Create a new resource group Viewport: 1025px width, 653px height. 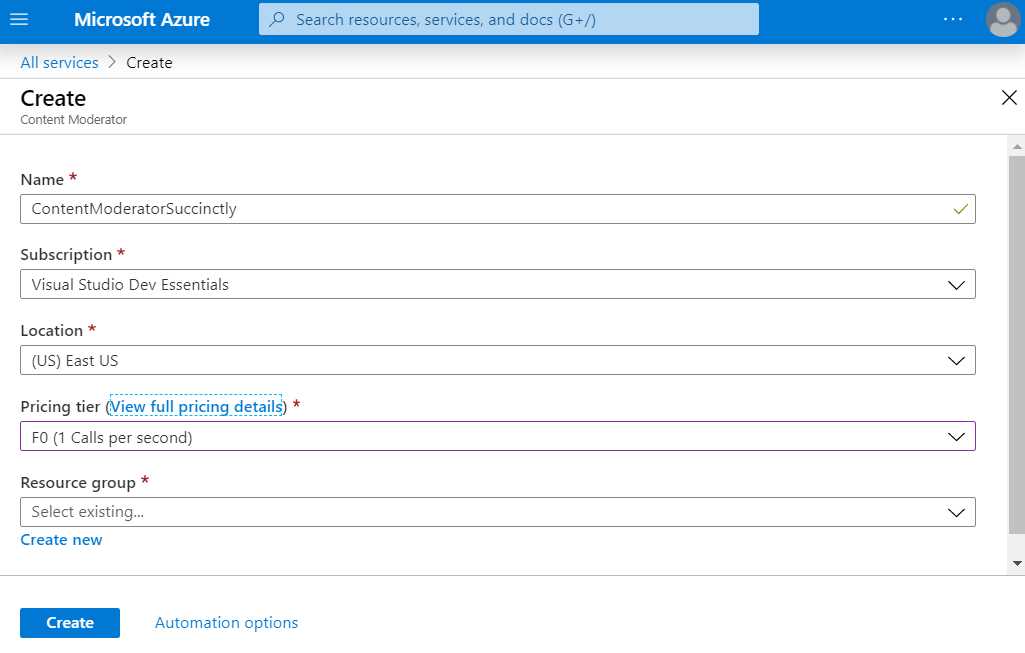(61, 539)
